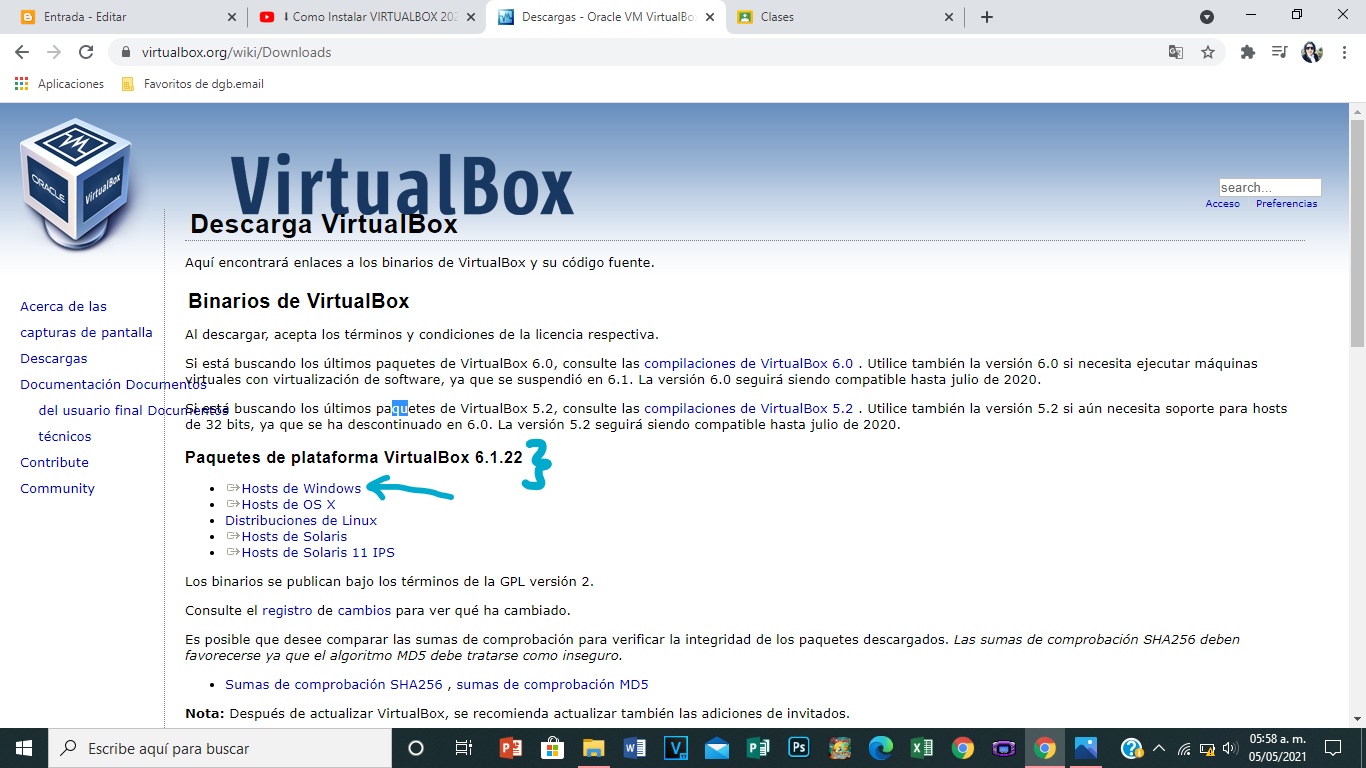Click the Distribuciones de Linux link
Viewport: 1366px width, 768px height.
coord(300,520)
